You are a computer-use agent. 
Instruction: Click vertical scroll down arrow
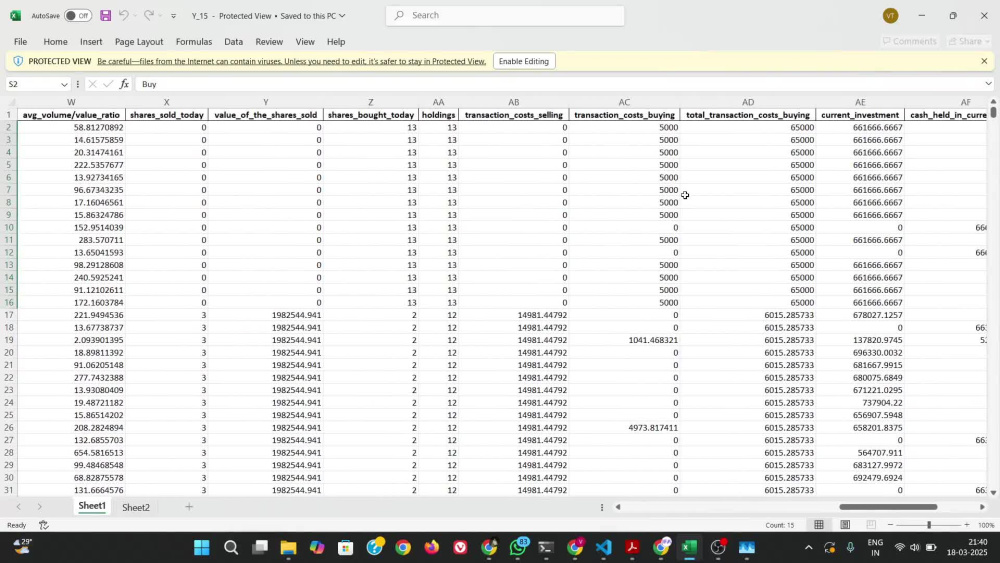point(993,492)
